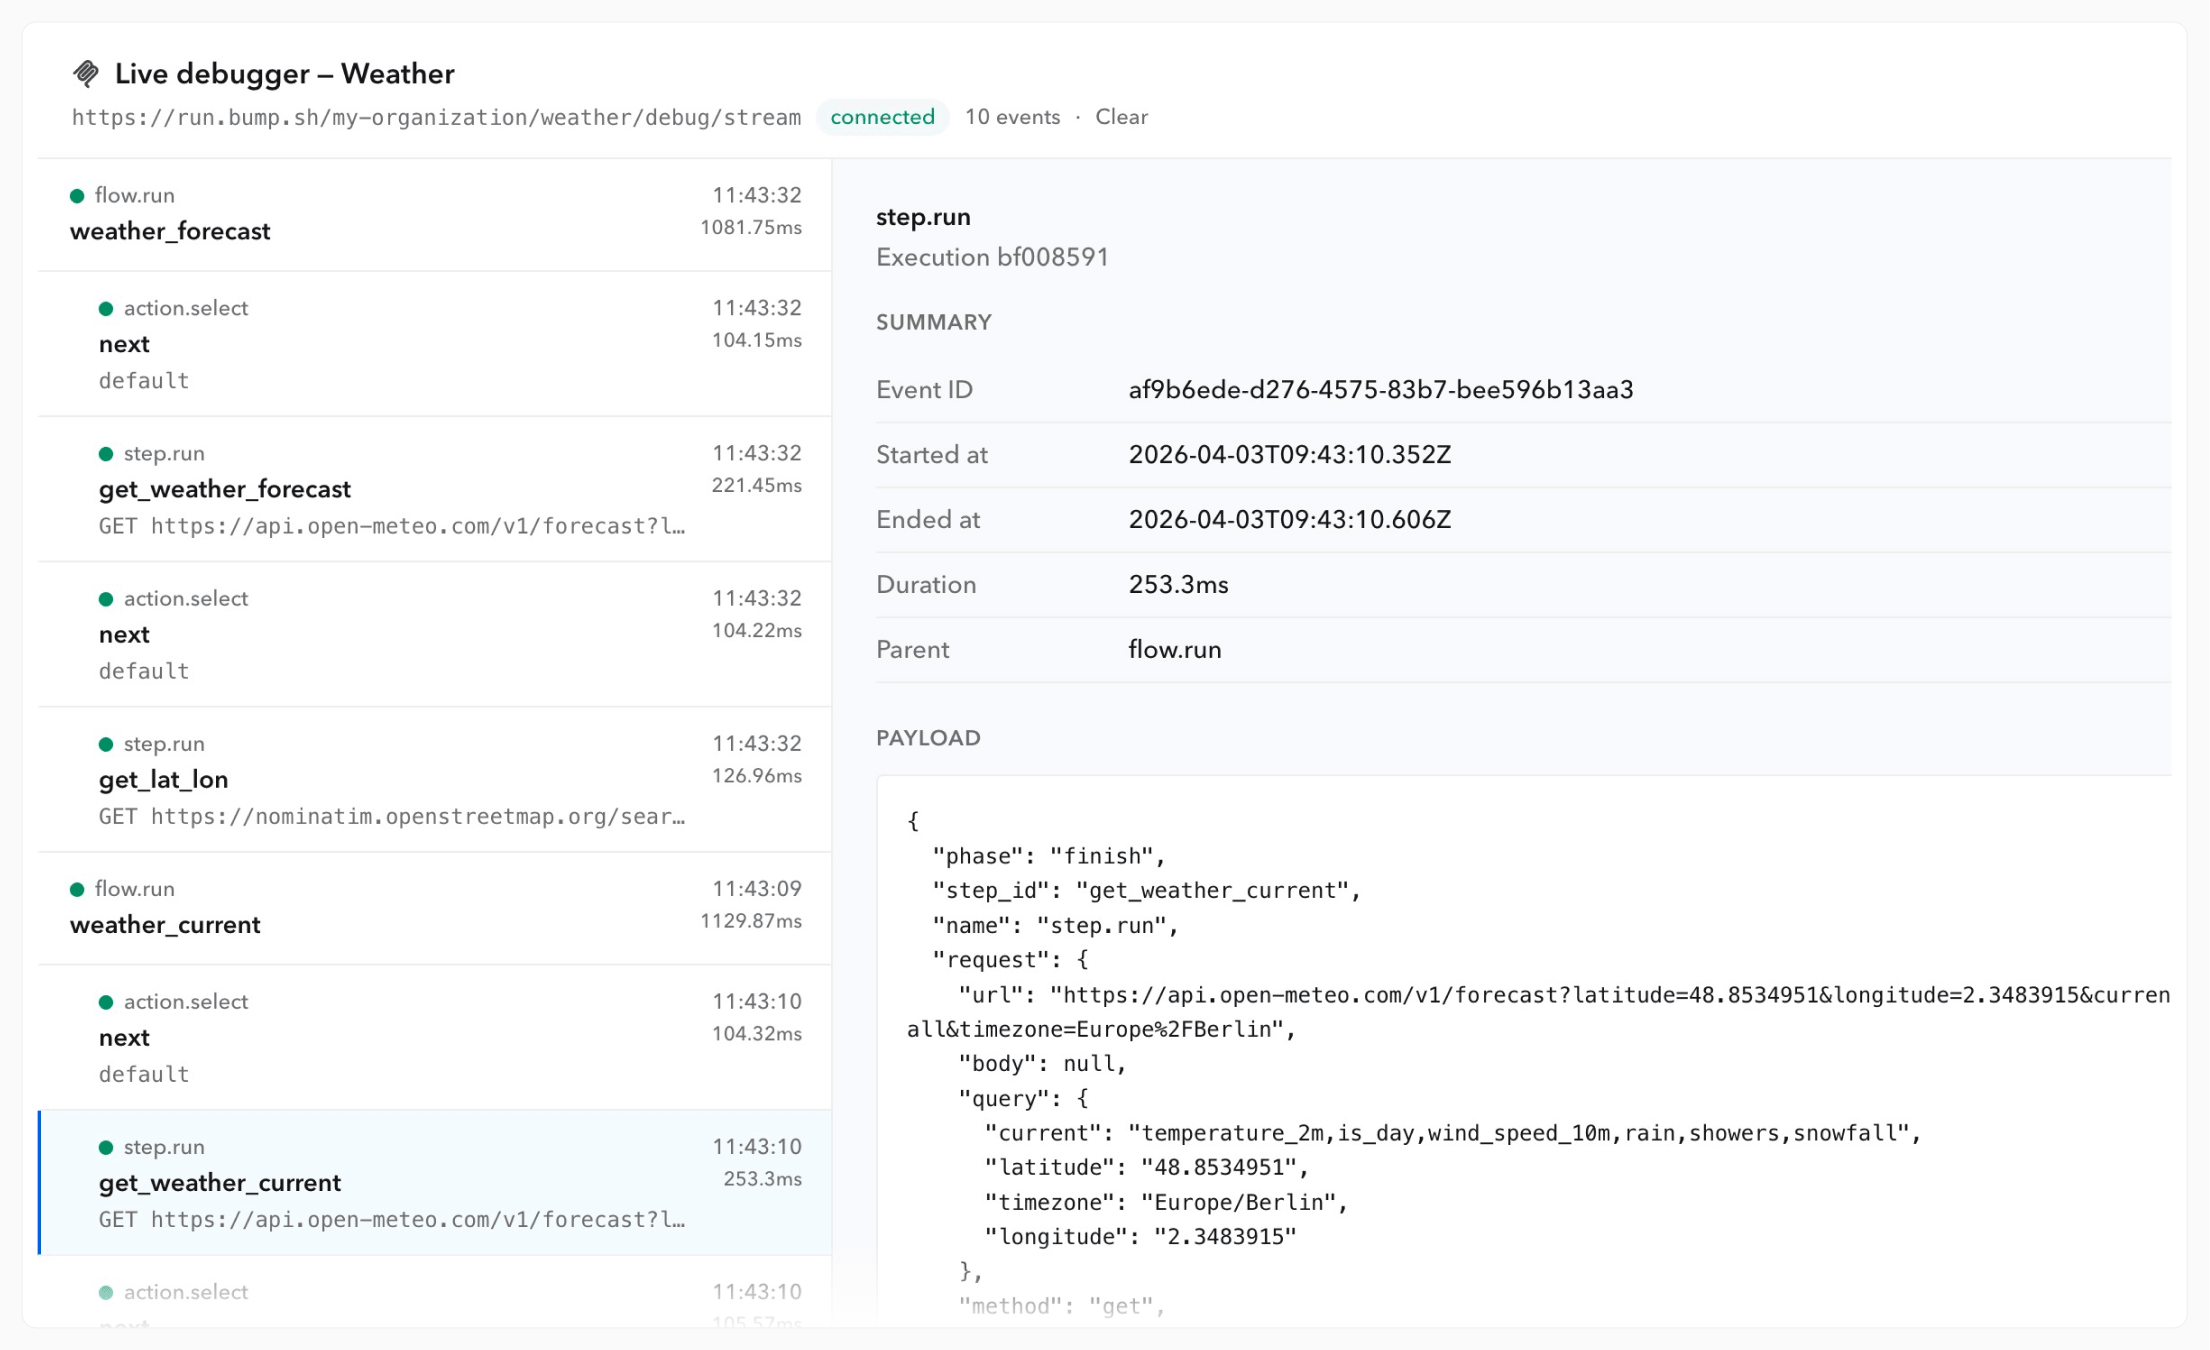This screenshot has width=2210, height=1350.
Task: Select the highlighted get_weather_current step.run event
Action: pos(435,1182)
